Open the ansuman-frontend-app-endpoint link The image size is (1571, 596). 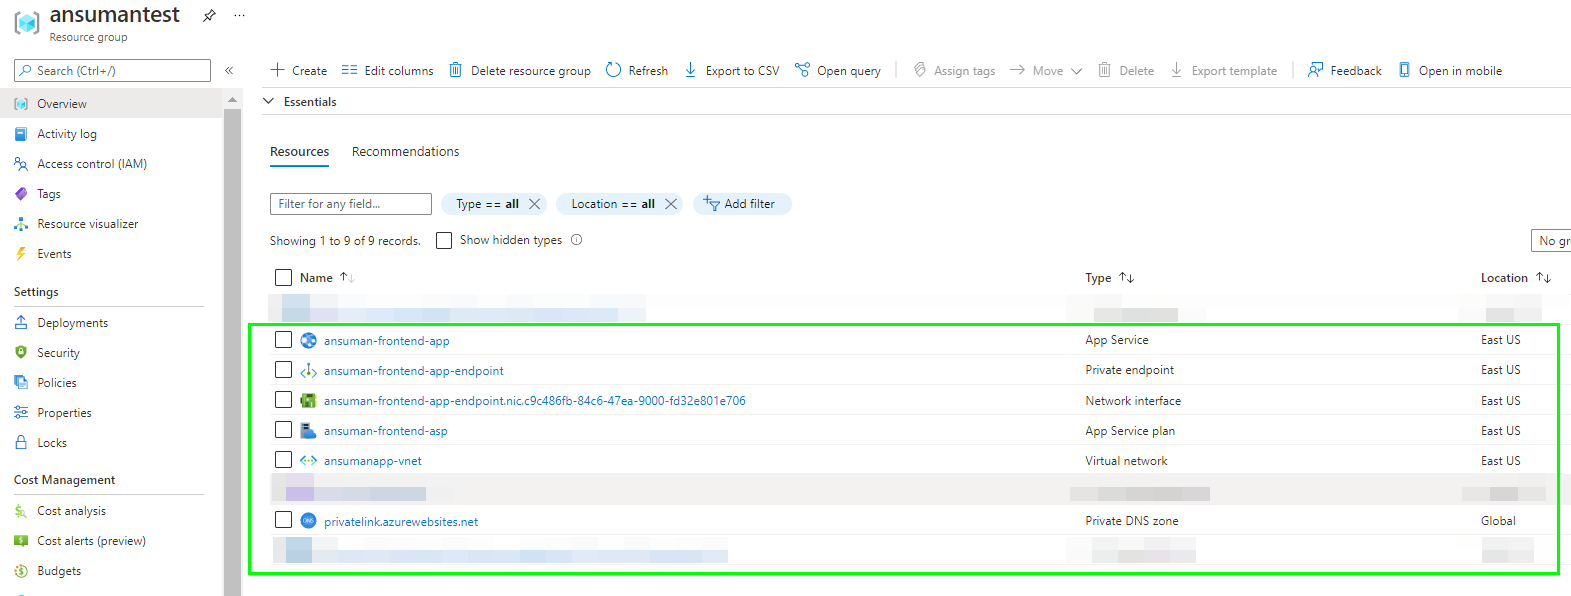click(413, 371)
